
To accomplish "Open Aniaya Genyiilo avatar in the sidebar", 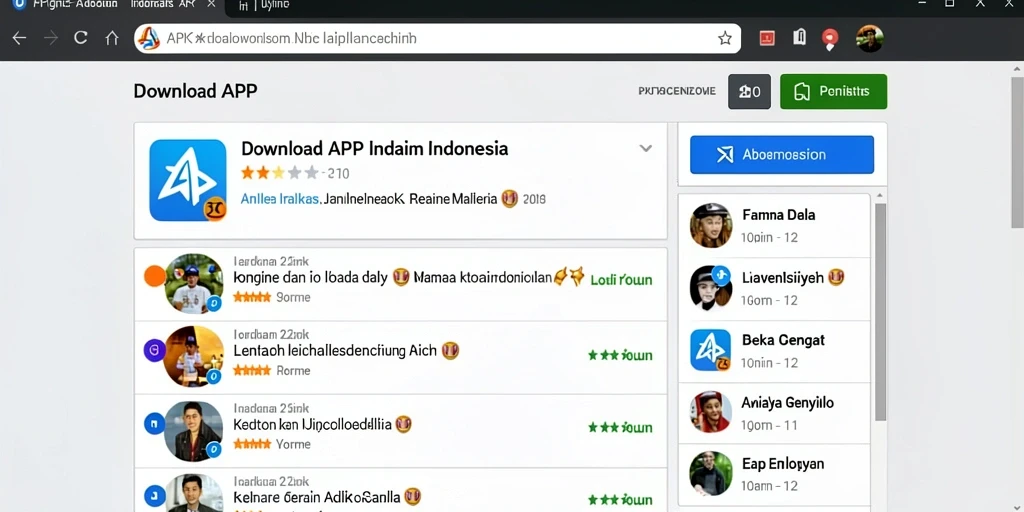I will [x=711, y=412].
